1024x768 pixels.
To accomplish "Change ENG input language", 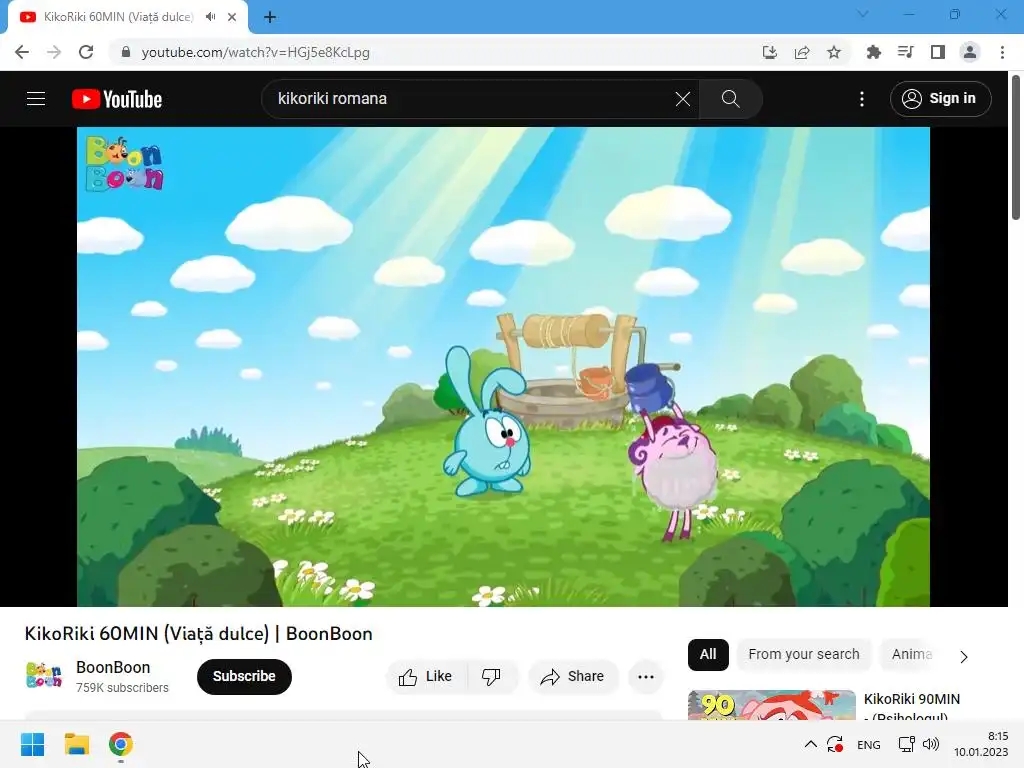I will (869, 744).
